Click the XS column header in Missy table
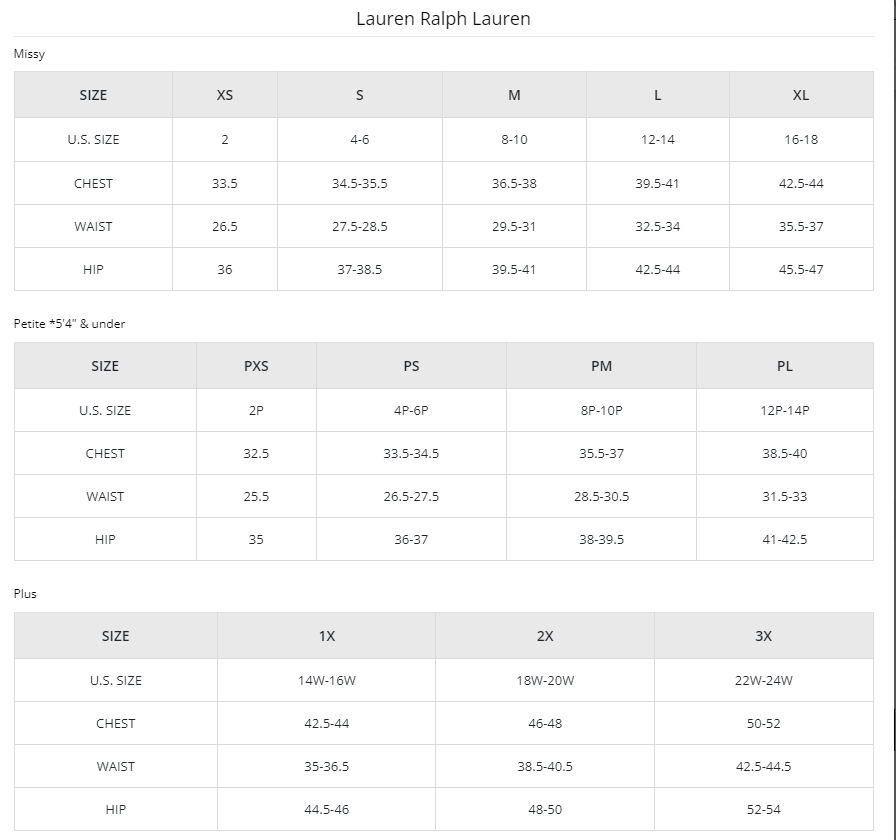 (225, 95)
